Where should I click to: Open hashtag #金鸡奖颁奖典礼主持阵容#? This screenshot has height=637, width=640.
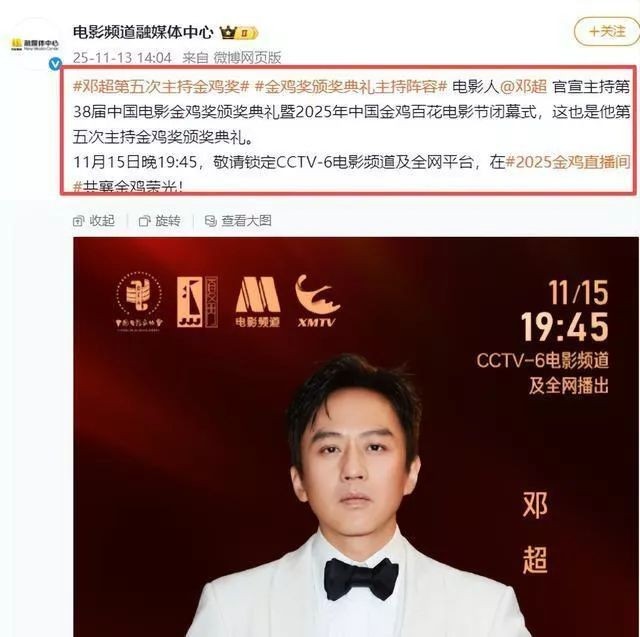click(x=351, y=87)
